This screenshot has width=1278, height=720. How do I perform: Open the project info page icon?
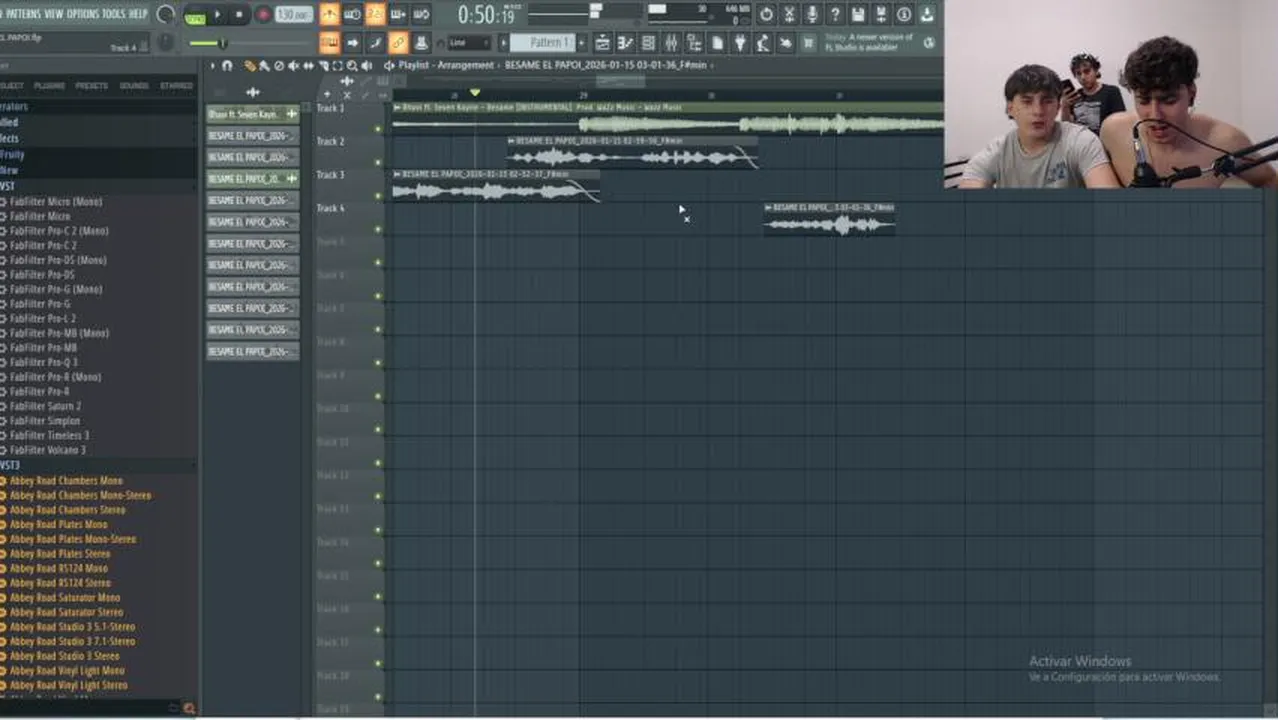coord(717,42)
